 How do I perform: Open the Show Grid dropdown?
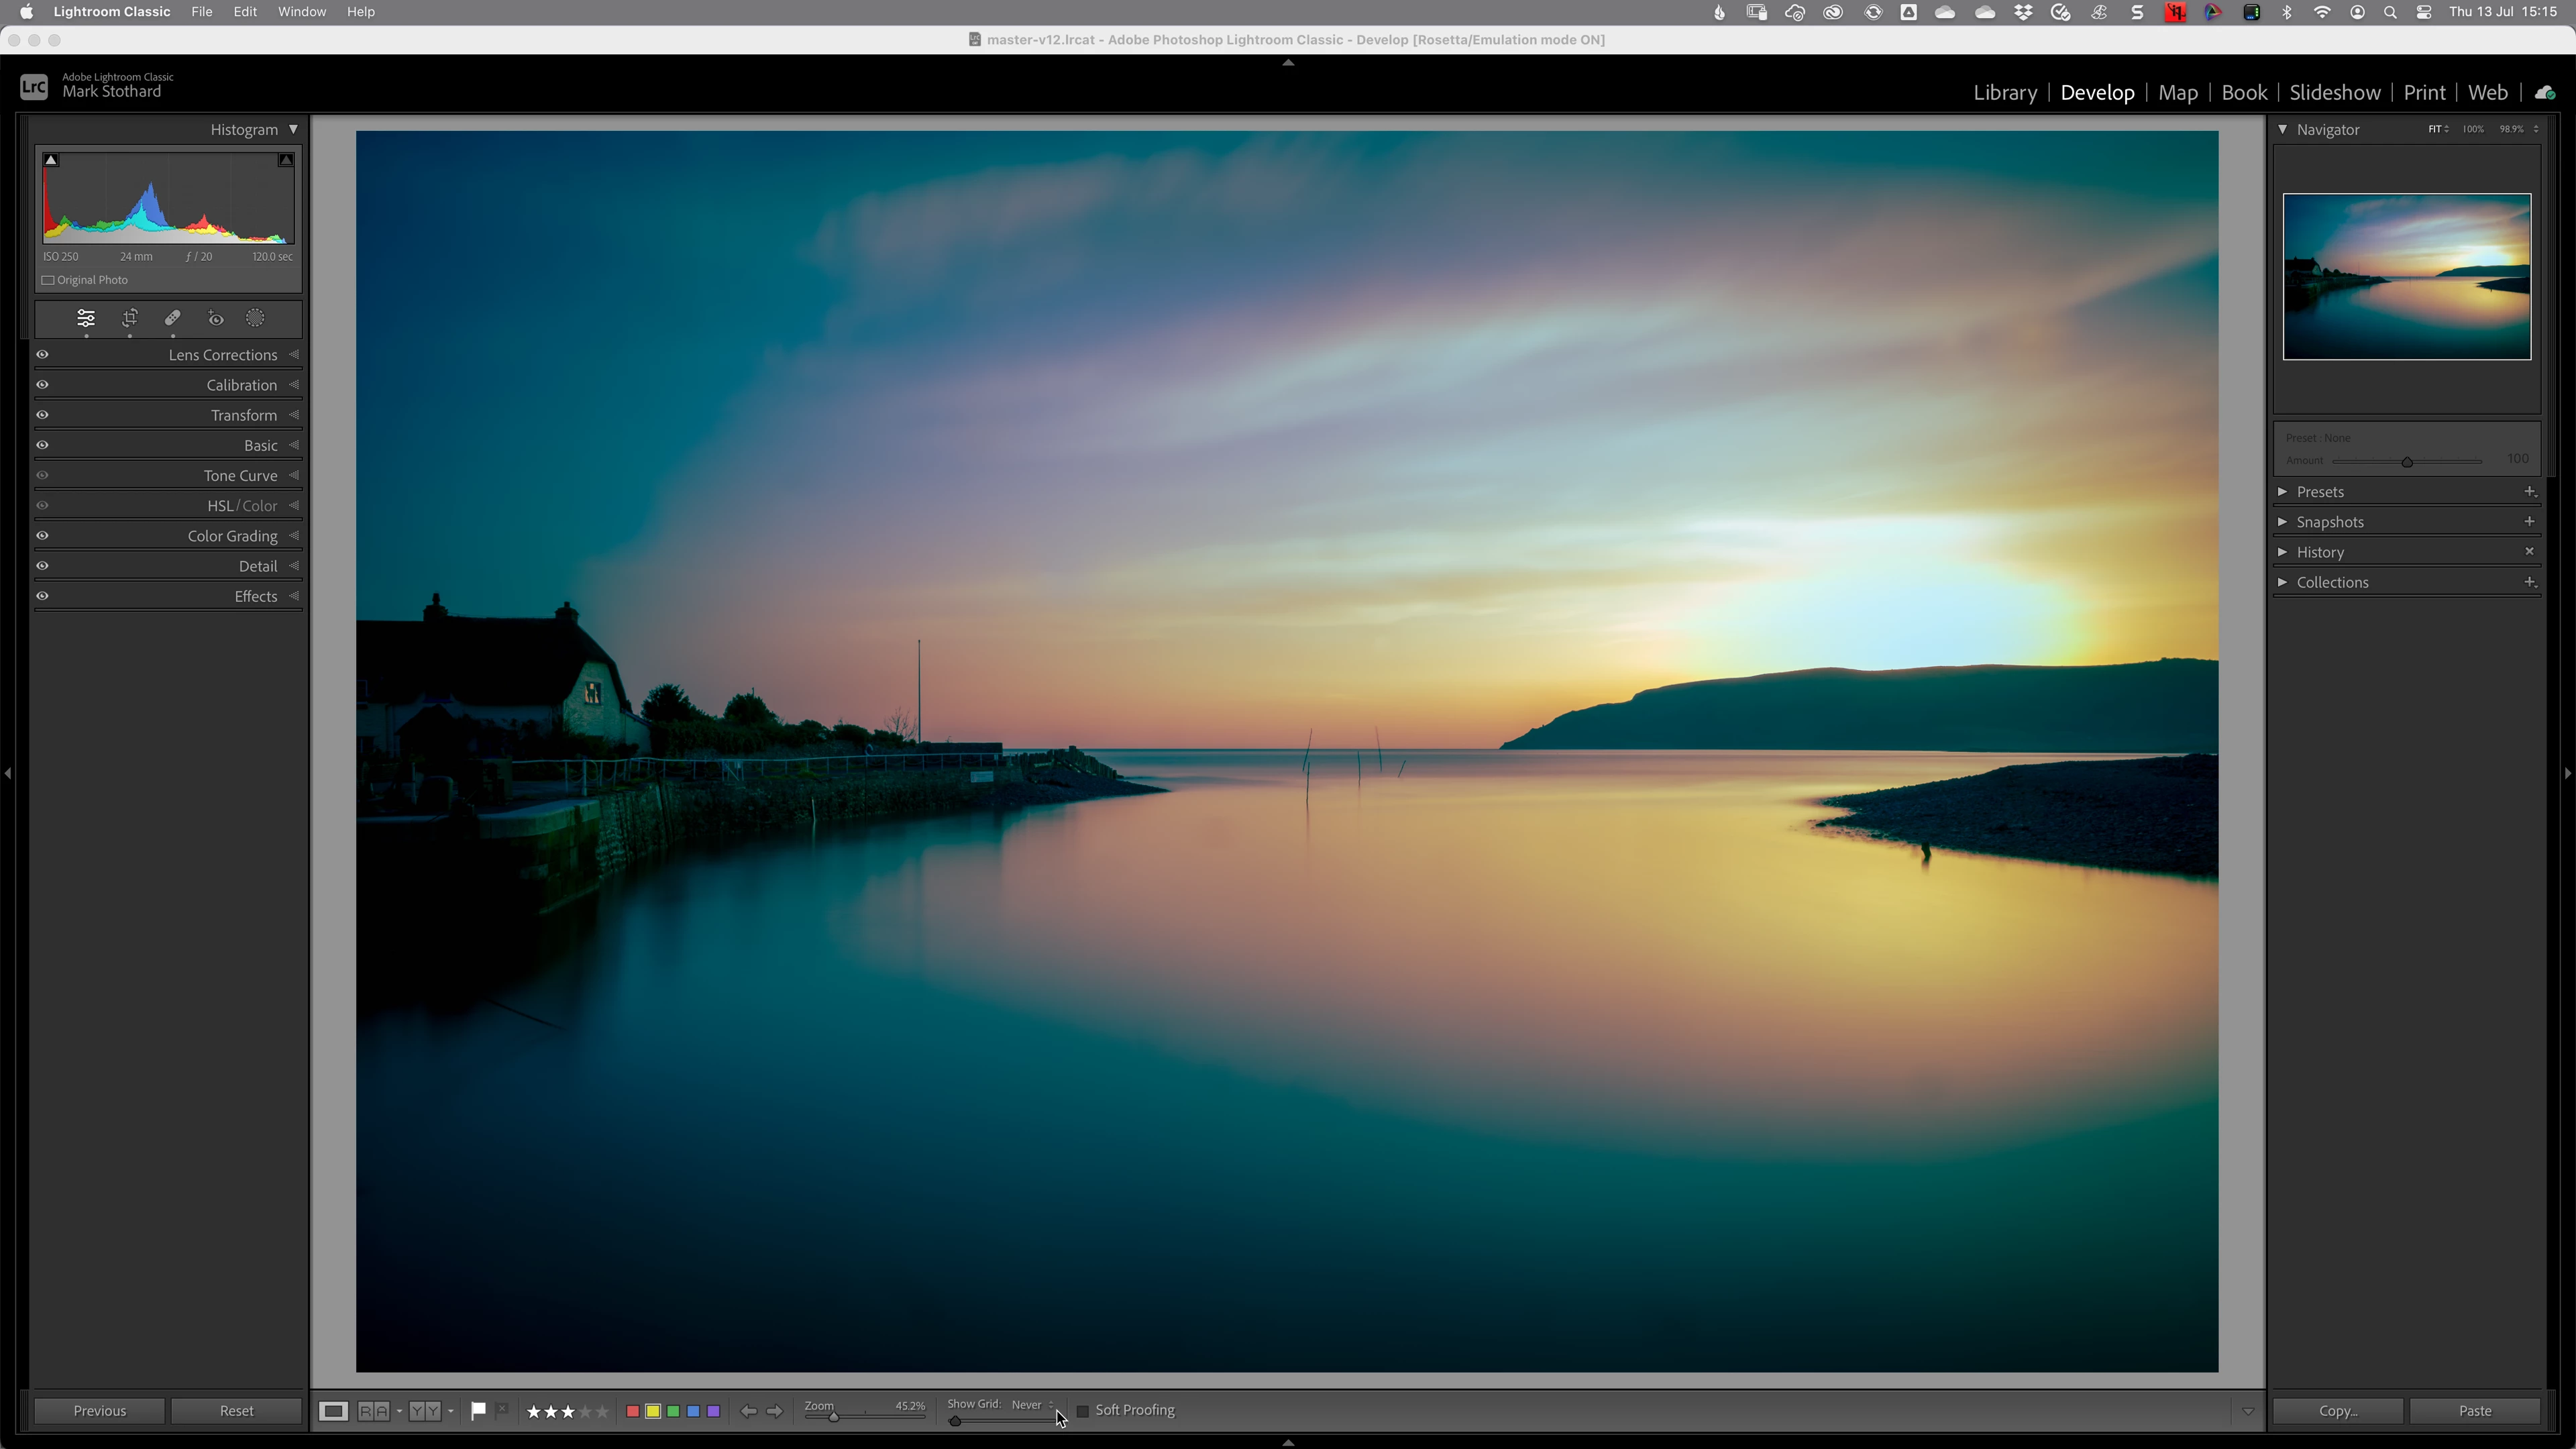1032,1404
